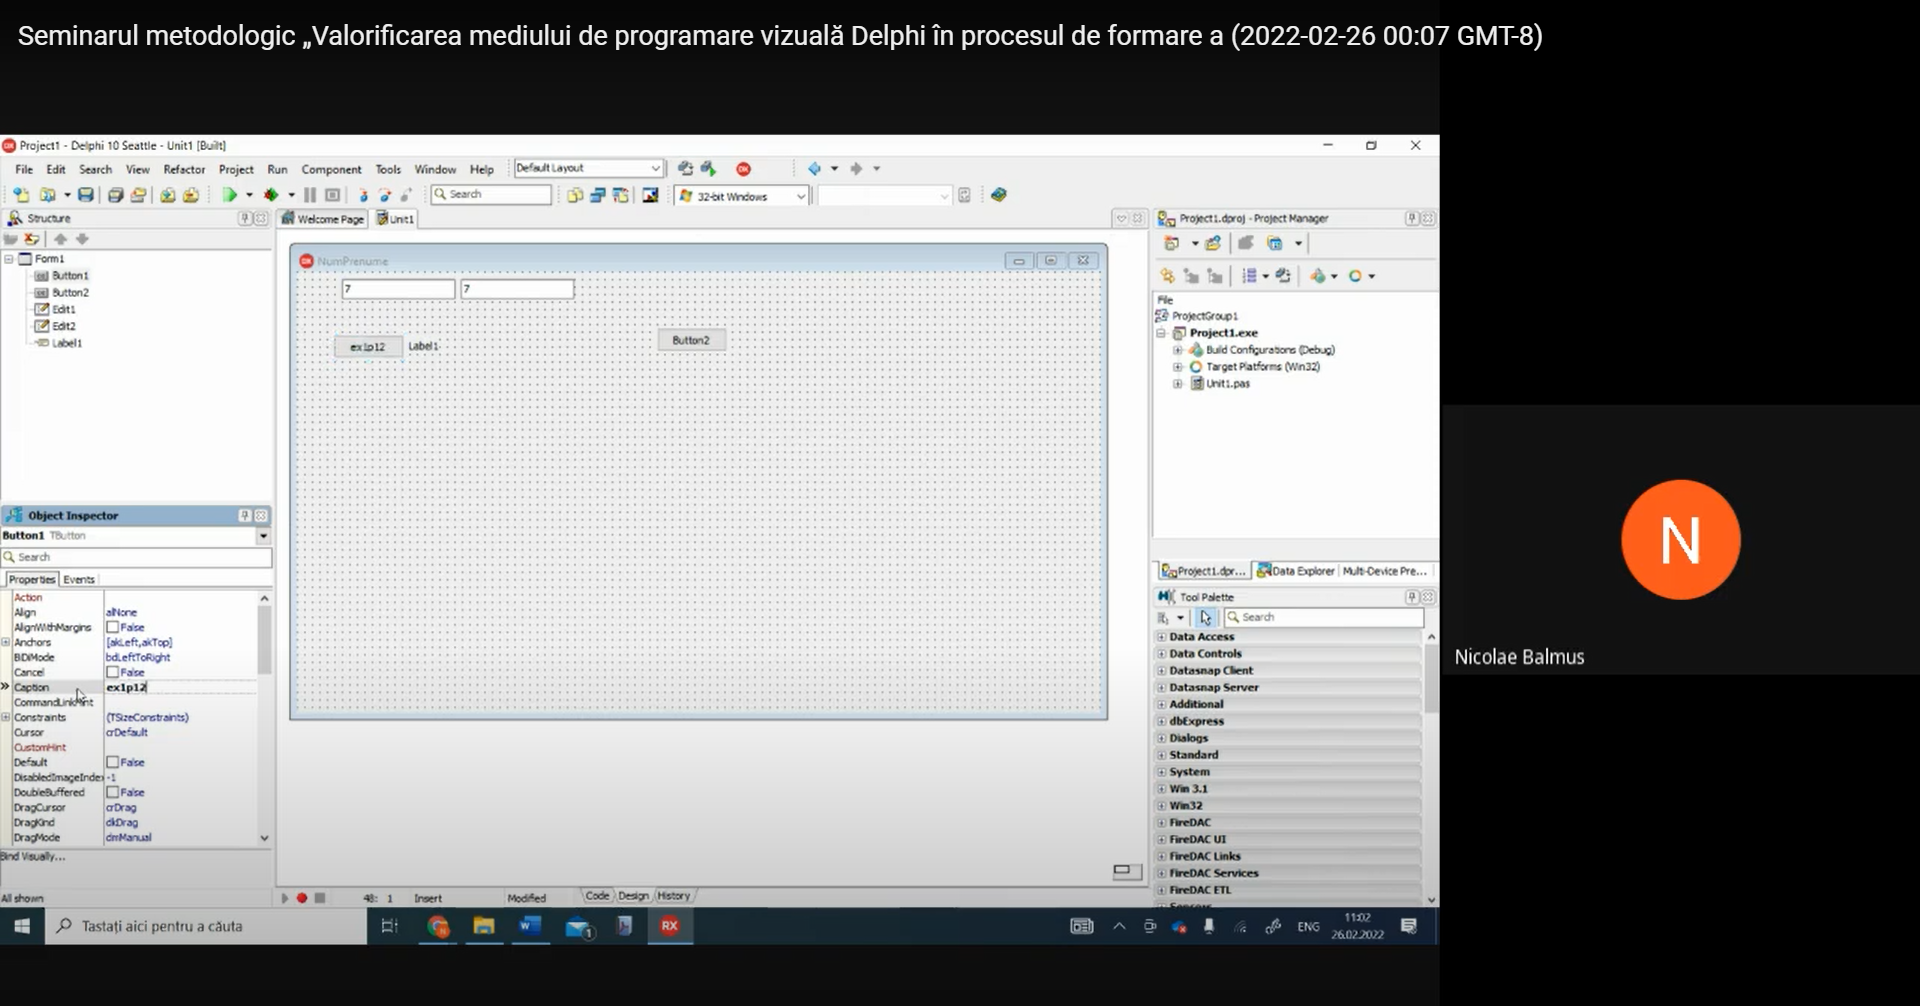Click Button2 on the form designer

click(691, 341)
